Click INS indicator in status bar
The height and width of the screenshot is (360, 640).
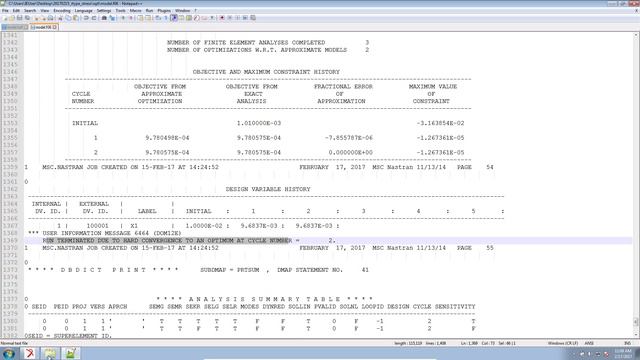(x=627, y=343)
